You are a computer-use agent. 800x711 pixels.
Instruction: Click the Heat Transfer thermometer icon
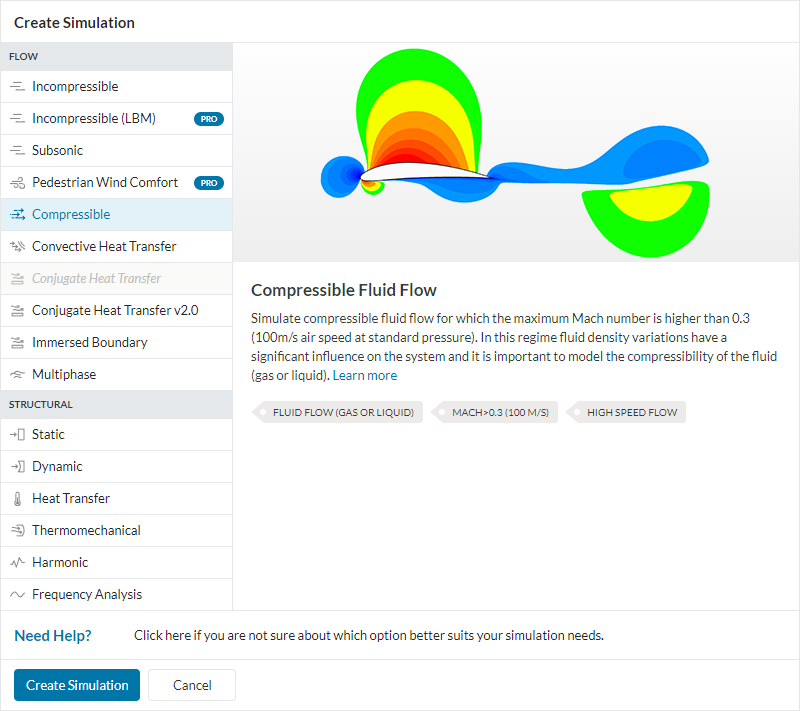tap(17, 499)
